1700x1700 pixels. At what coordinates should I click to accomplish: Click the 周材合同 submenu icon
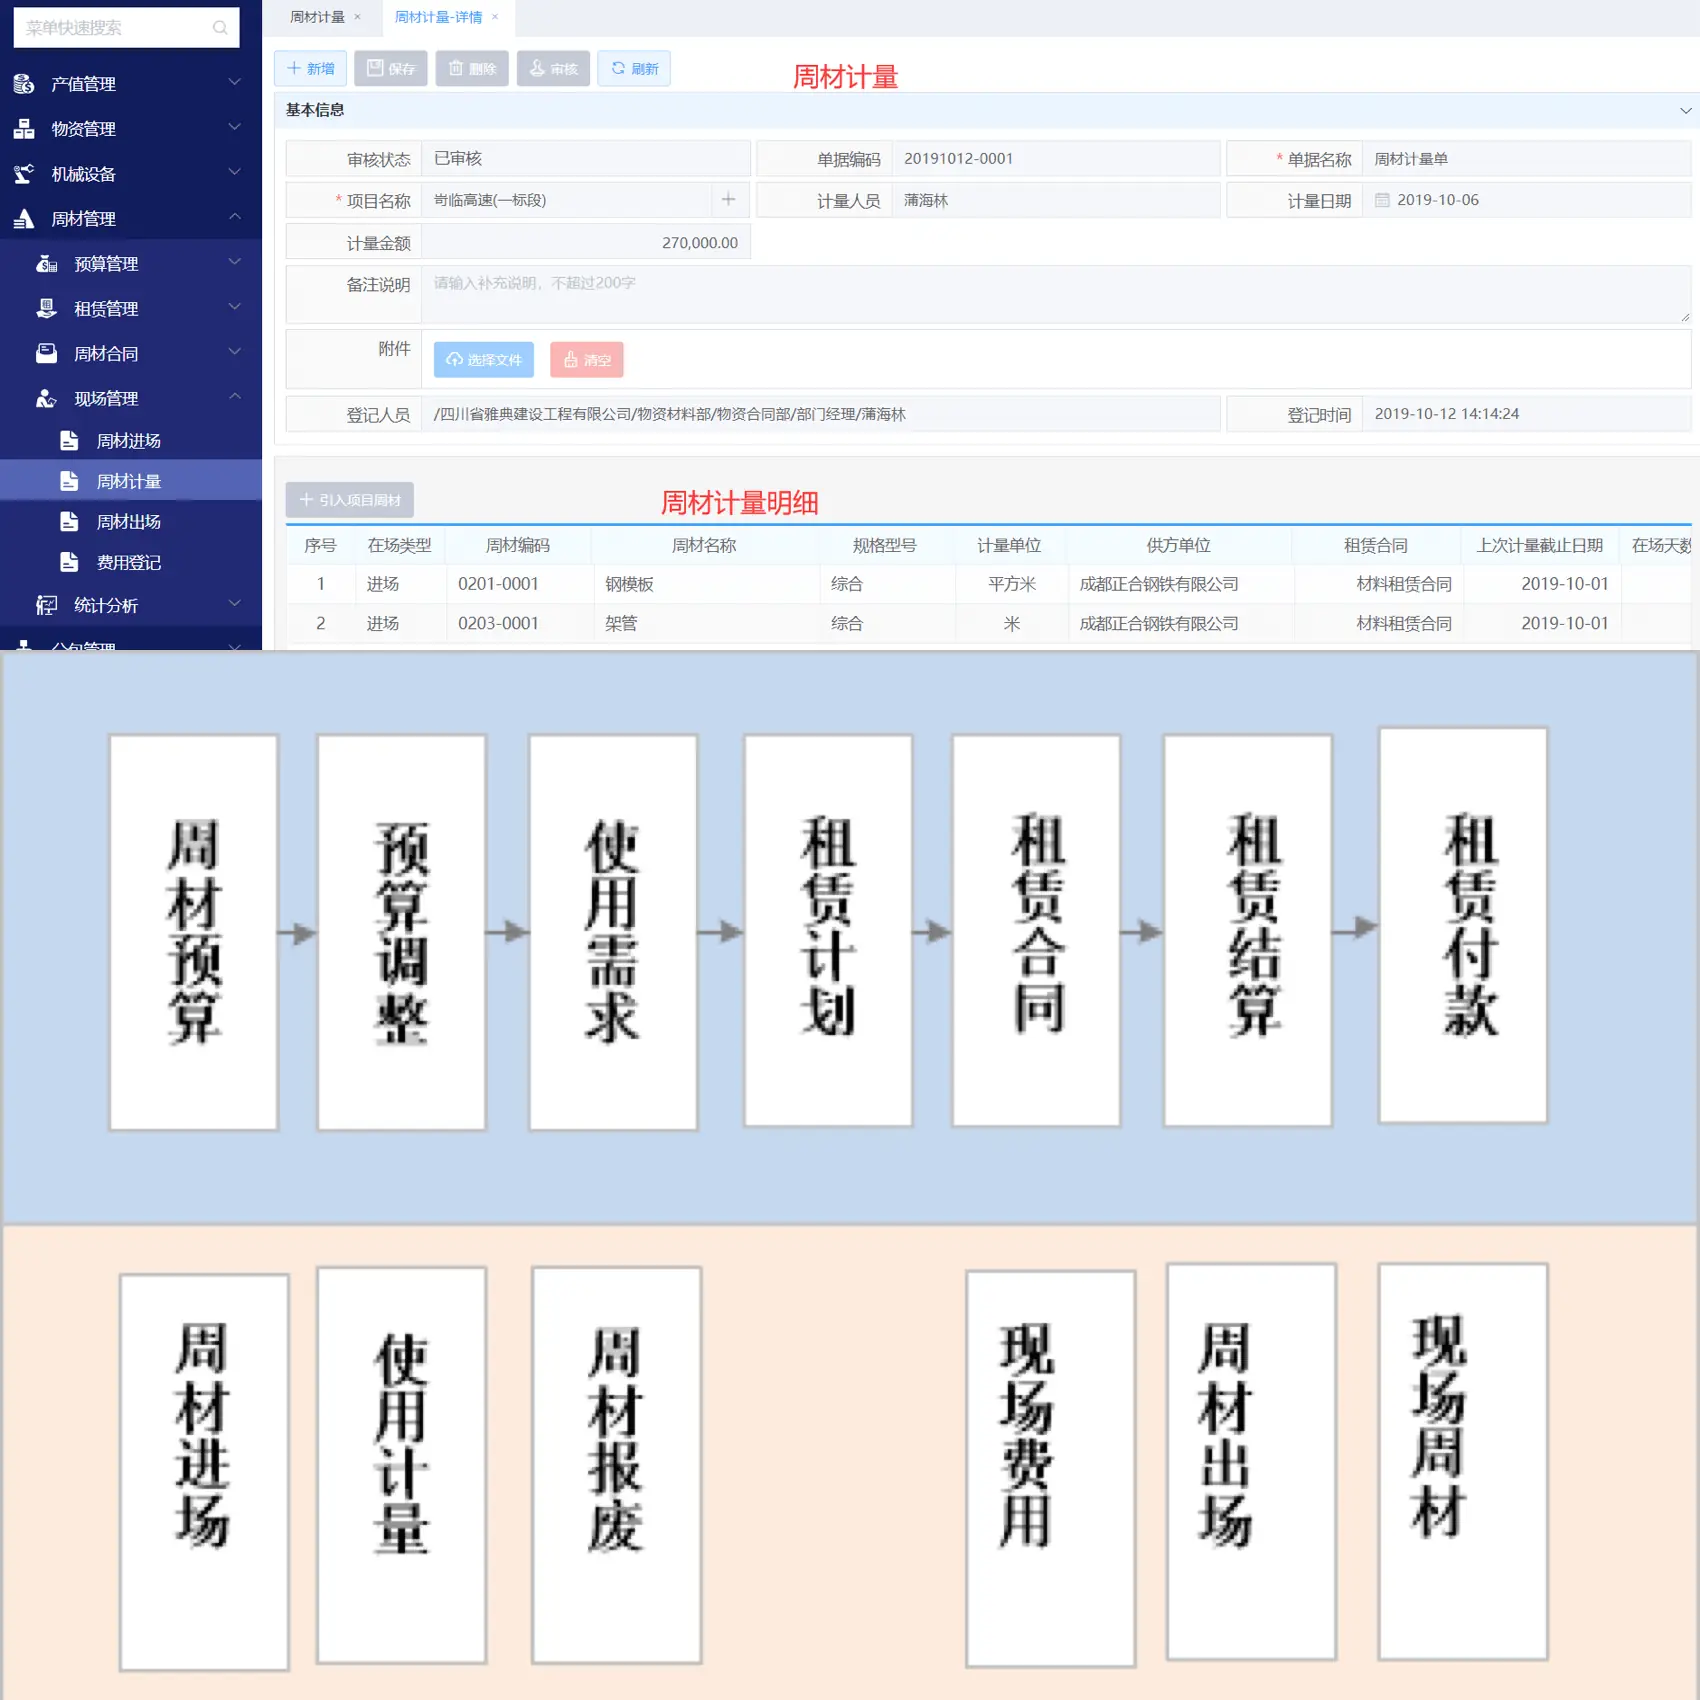click(x=46, y=354)
